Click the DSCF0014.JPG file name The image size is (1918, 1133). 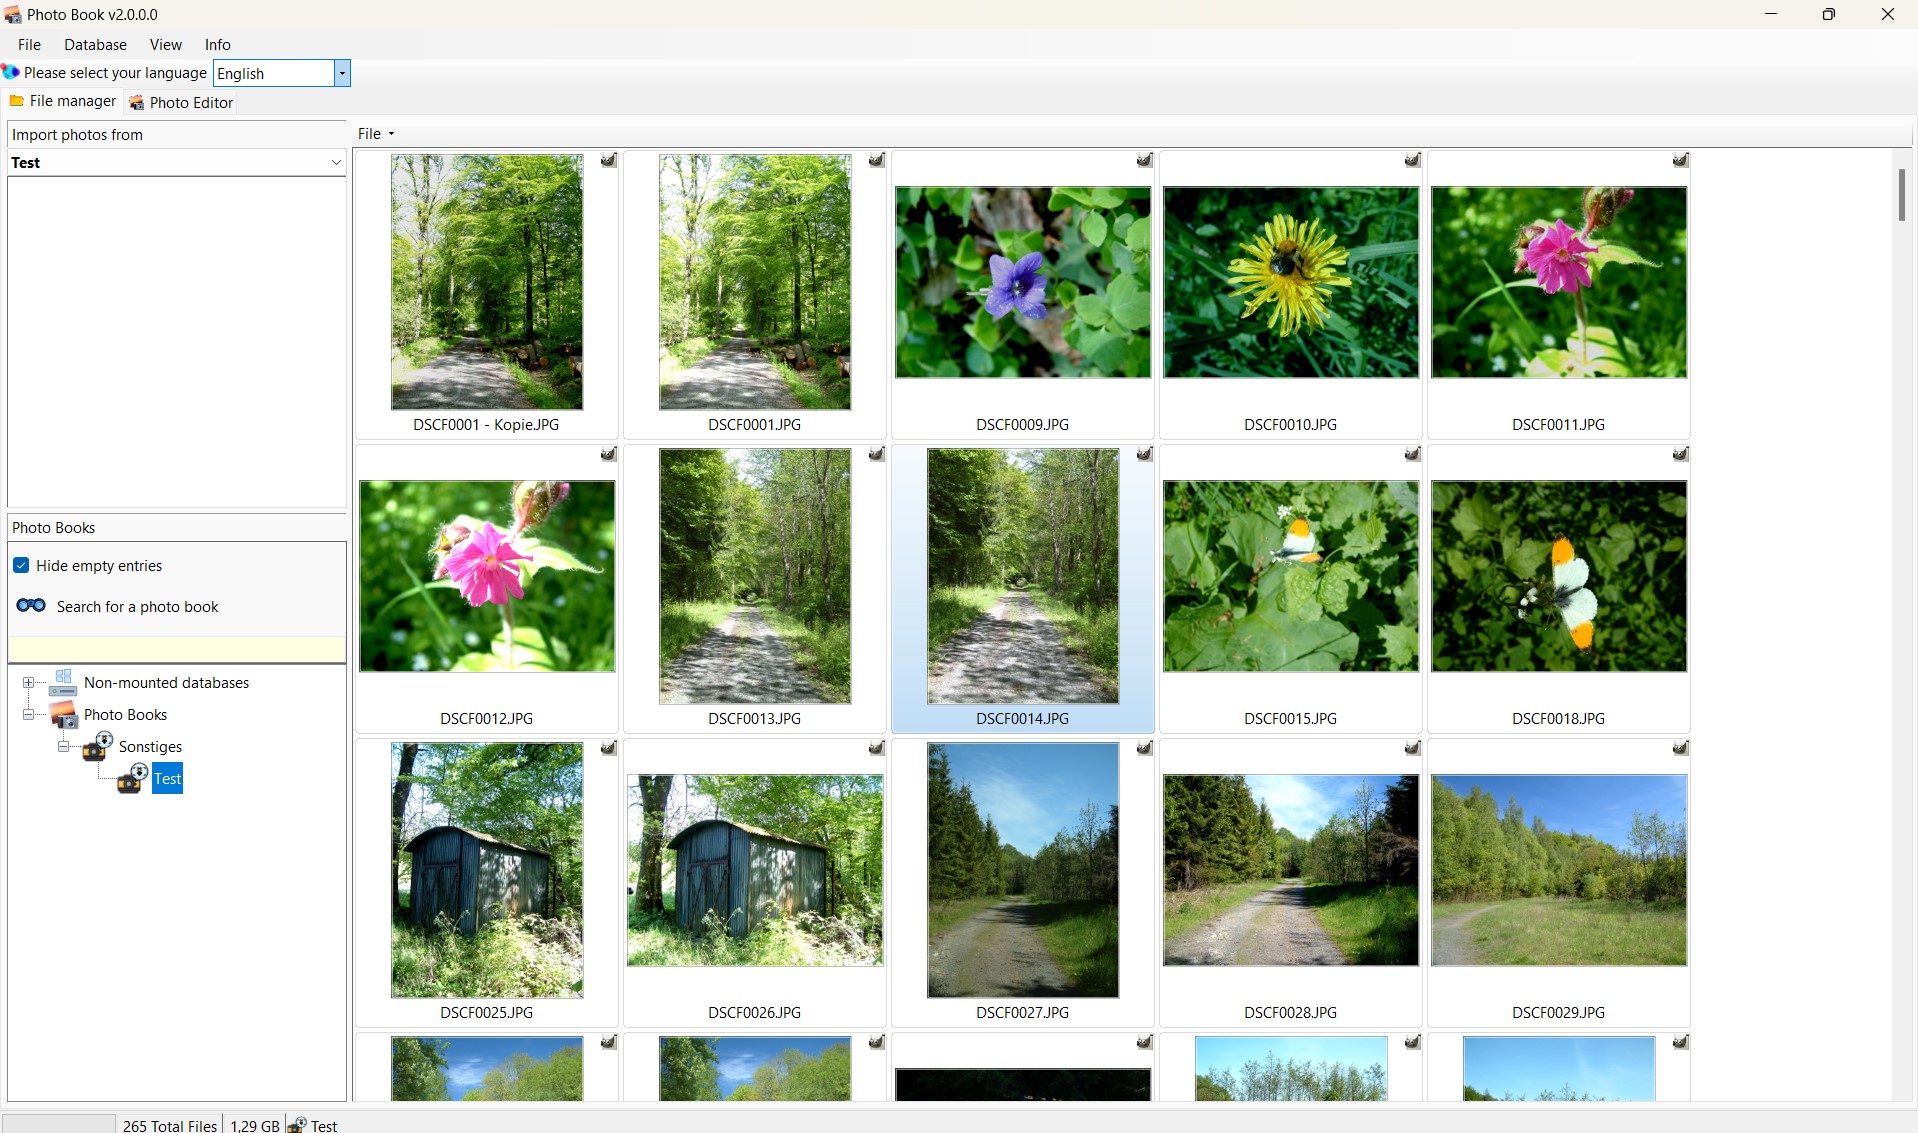click(x=1022, y=719)
